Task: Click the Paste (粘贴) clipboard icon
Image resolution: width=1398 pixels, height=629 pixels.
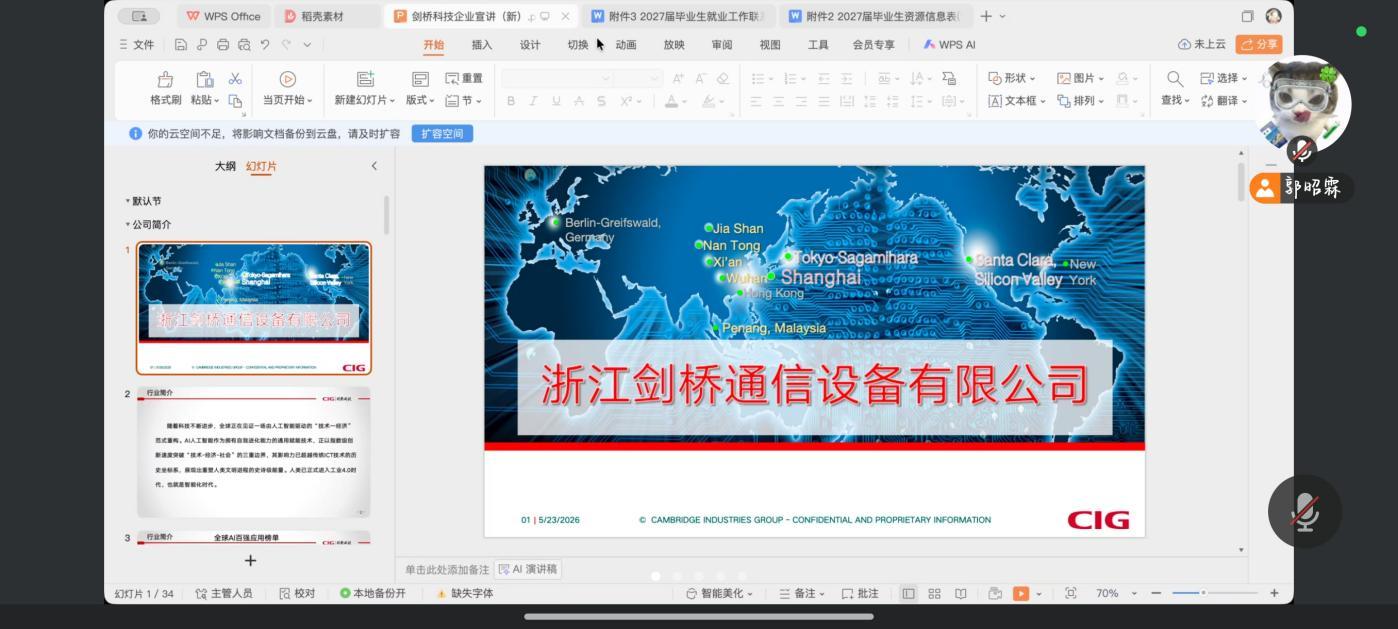Action: click(x=204, y=79)
